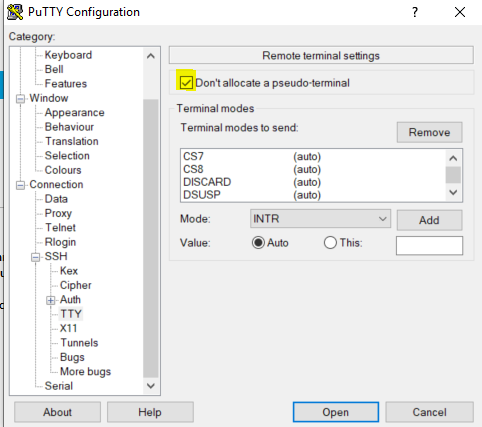Click the Open button
482x427 pixels.
(336, 412)
